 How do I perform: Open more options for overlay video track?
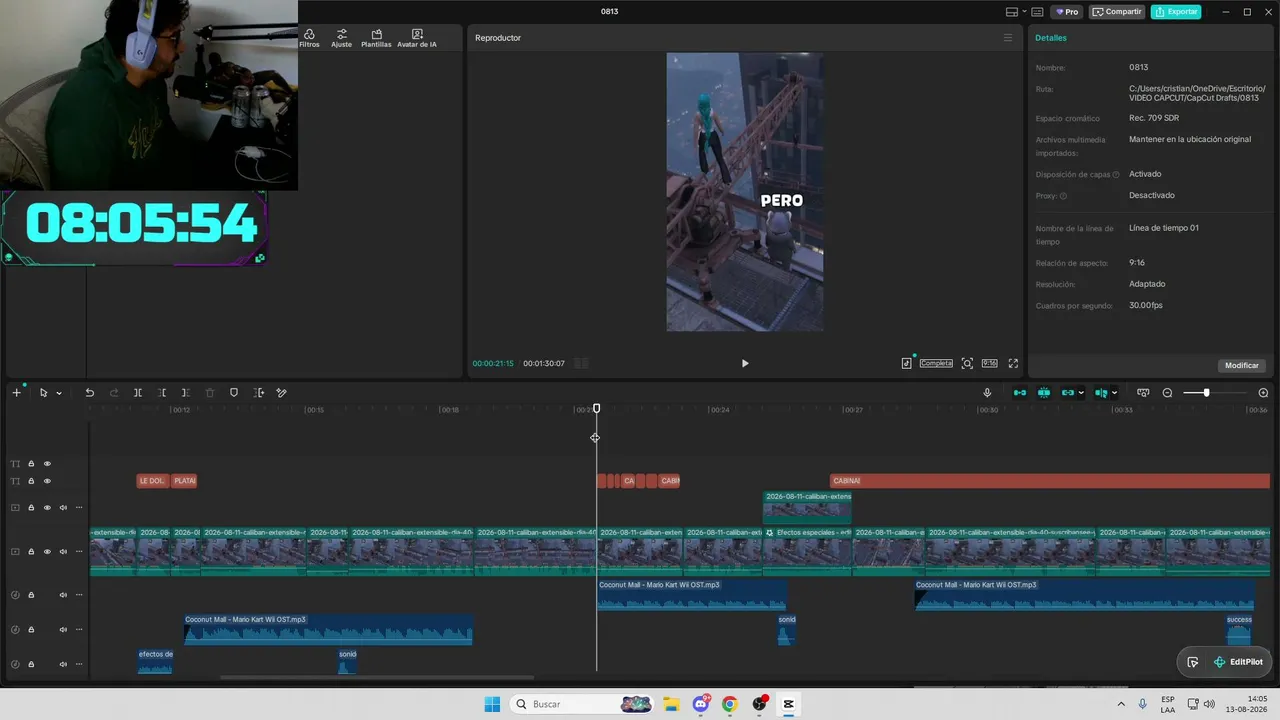point(79,508)
